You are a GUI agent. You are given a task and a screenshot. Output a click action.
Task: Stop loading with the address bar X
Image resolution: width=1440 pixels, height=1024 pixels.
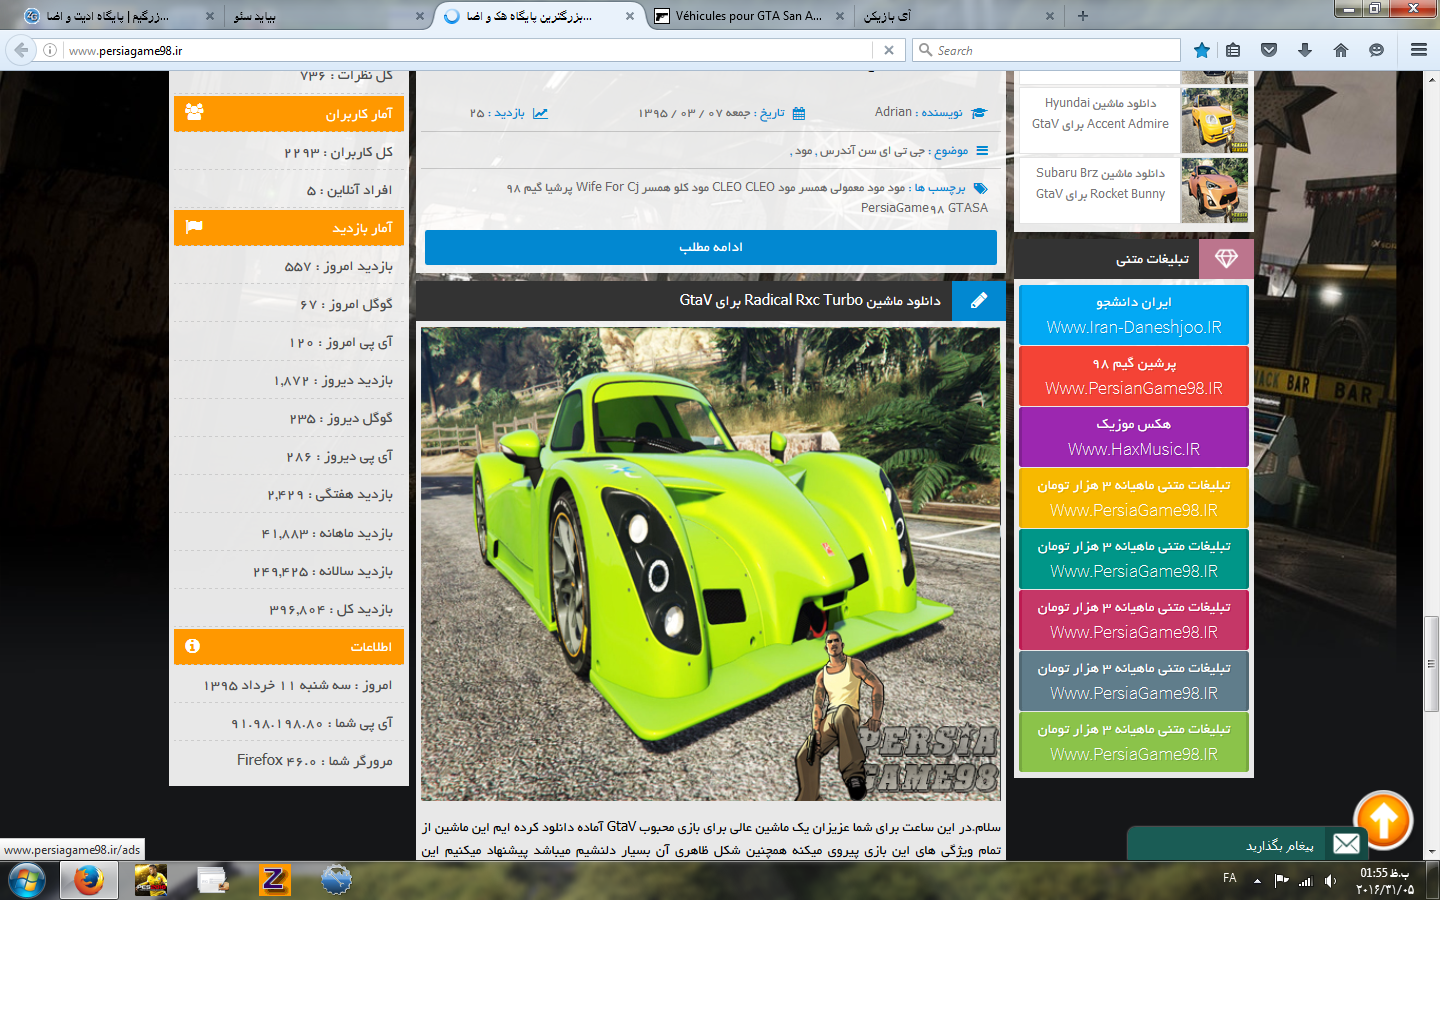point(889,50)
